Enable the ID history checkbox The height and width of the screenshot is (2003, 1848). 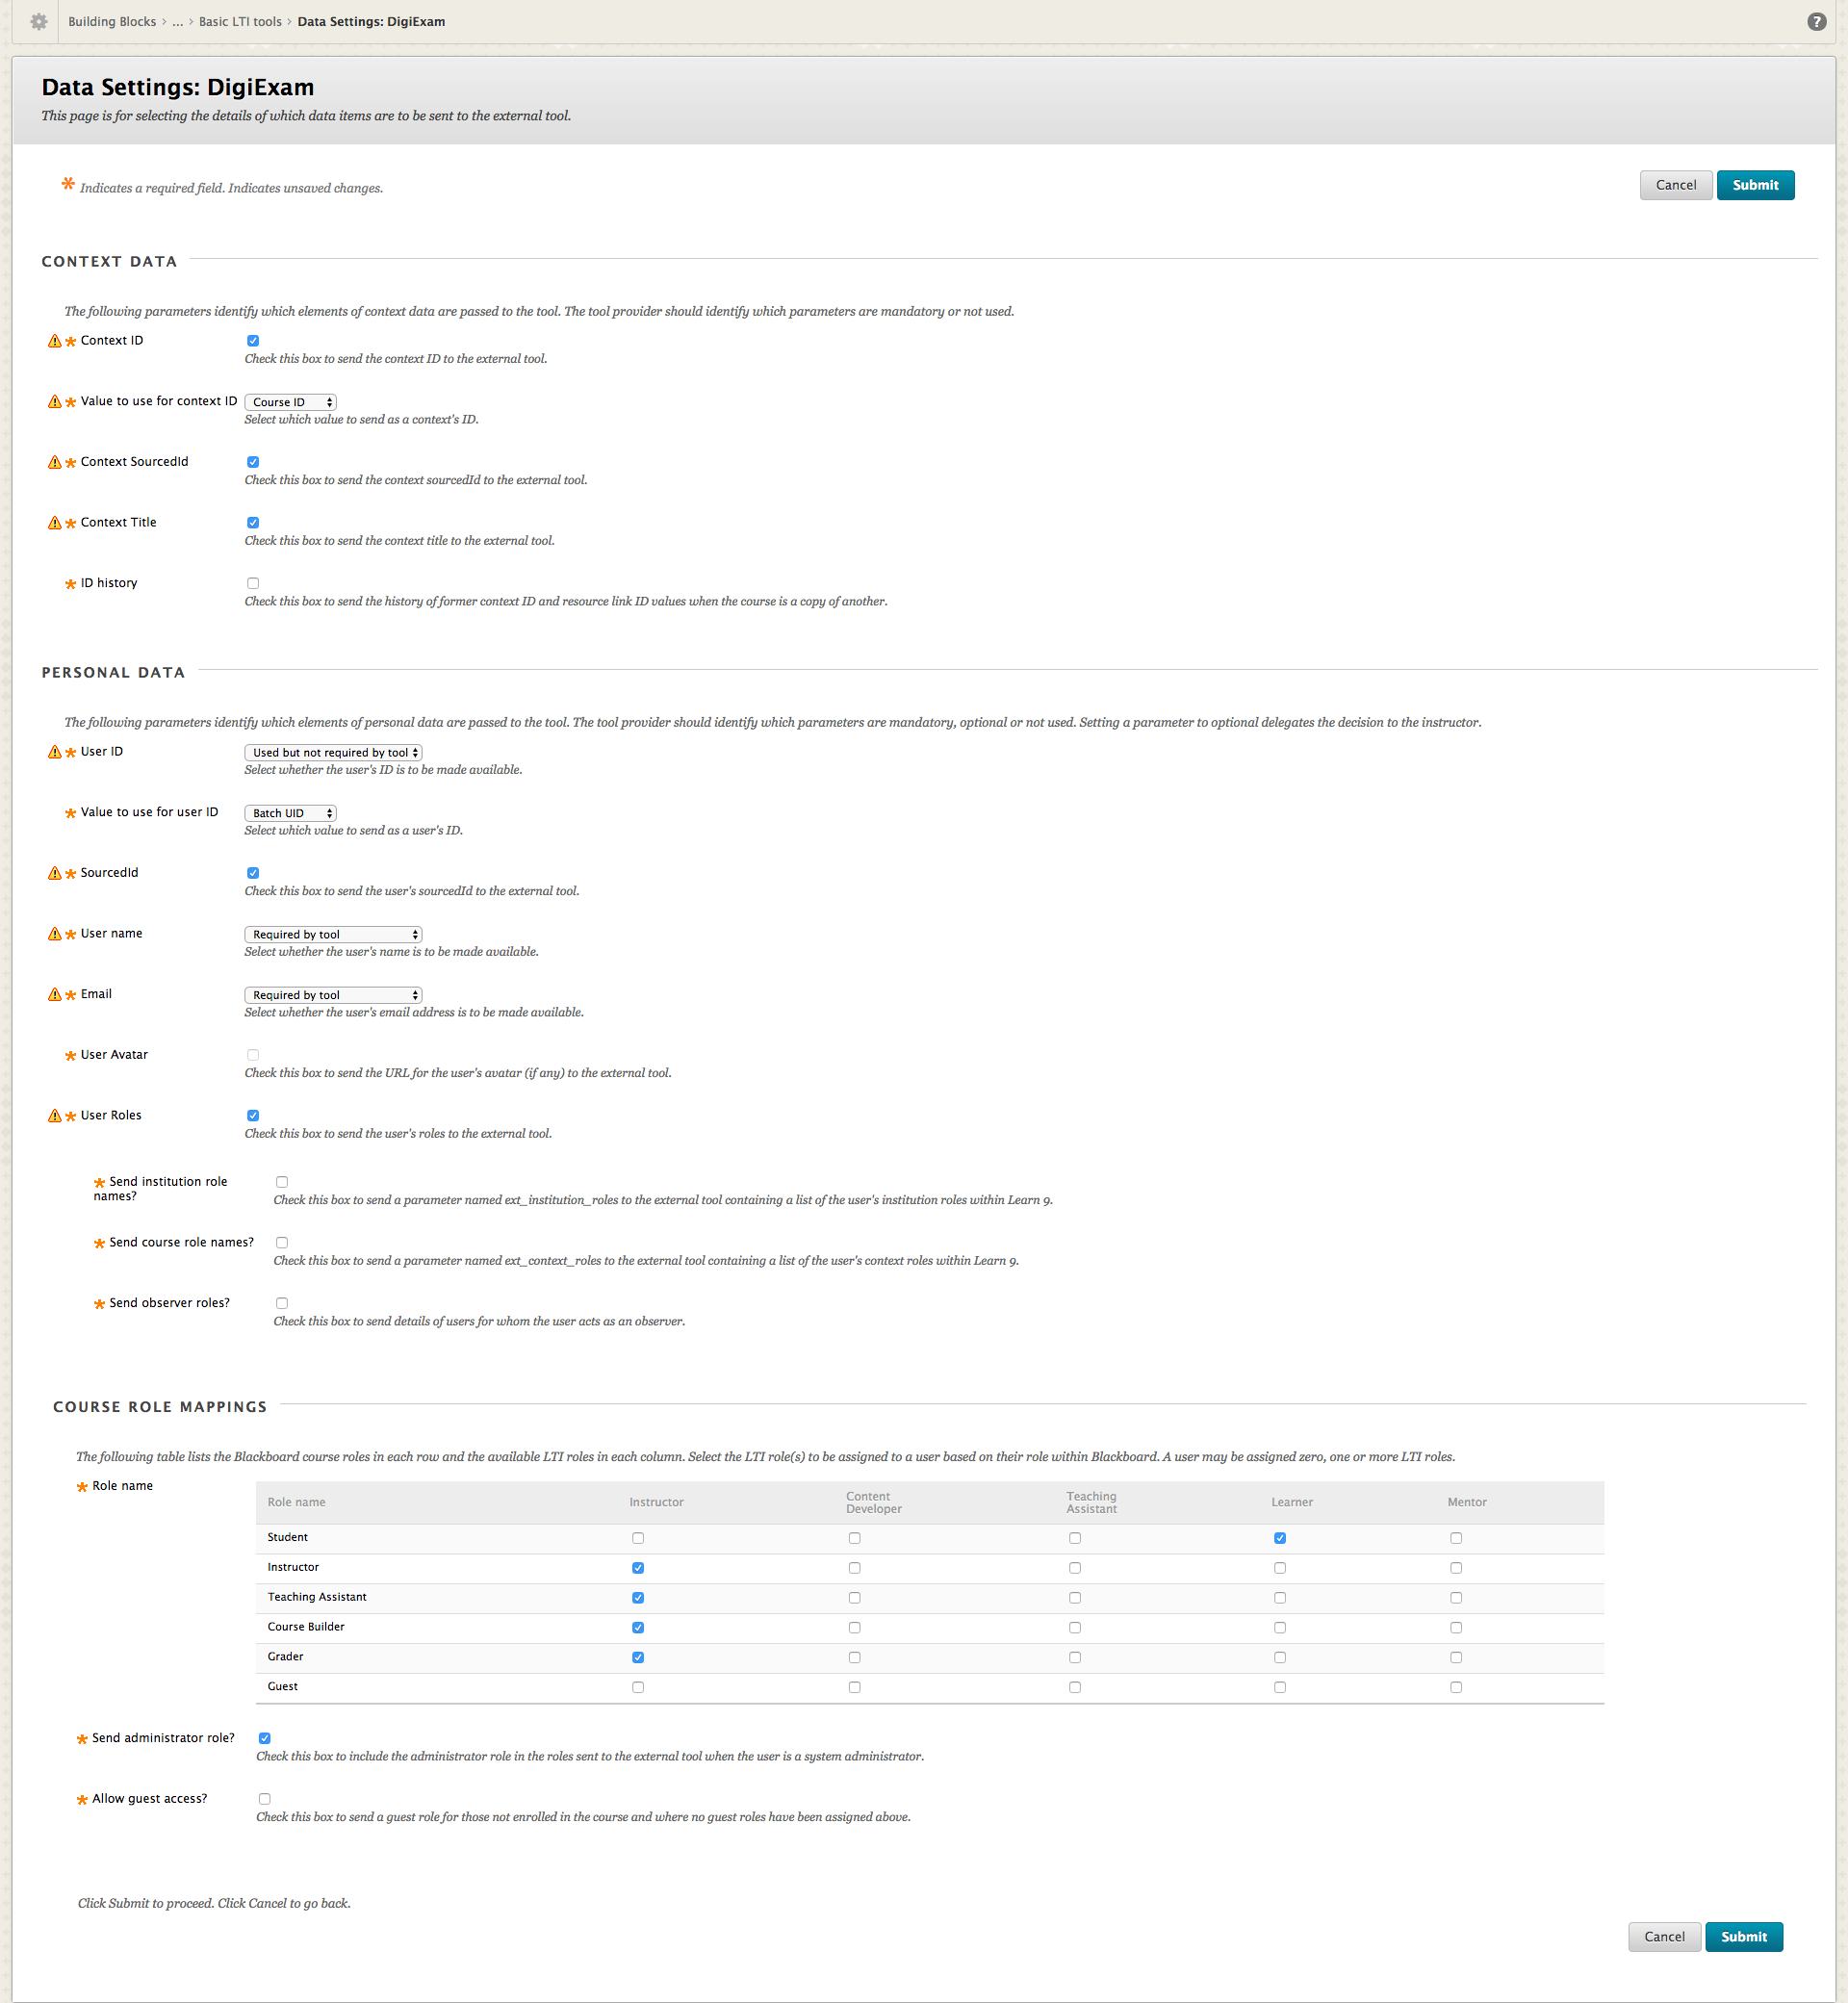click(253, 583)
